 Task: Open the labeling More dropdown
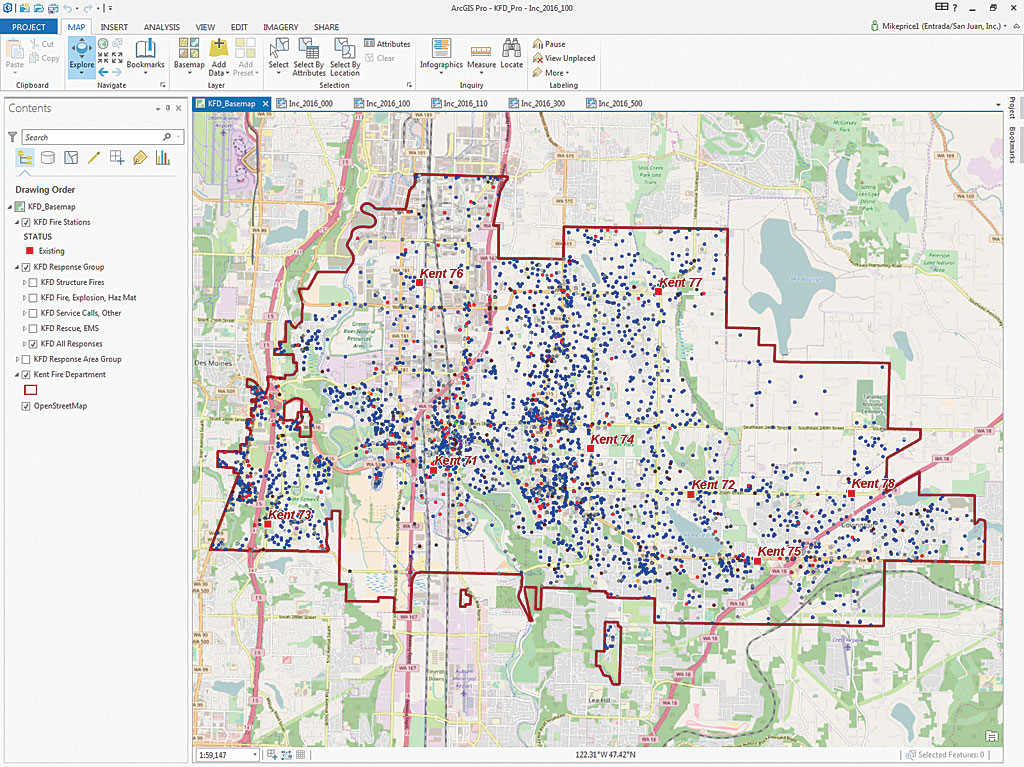[x=551, y=73]
